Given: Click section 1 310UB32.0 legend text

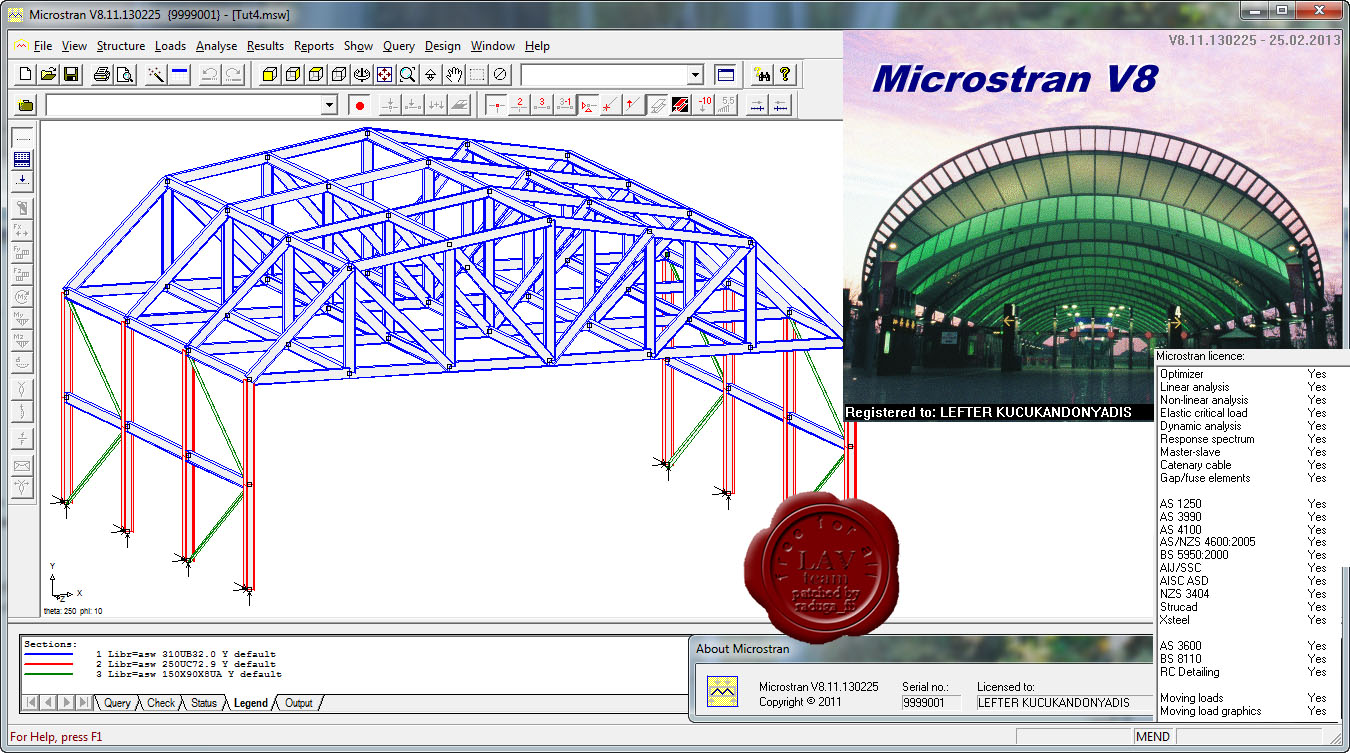Looking at the screenshot, I should [186, 655].
